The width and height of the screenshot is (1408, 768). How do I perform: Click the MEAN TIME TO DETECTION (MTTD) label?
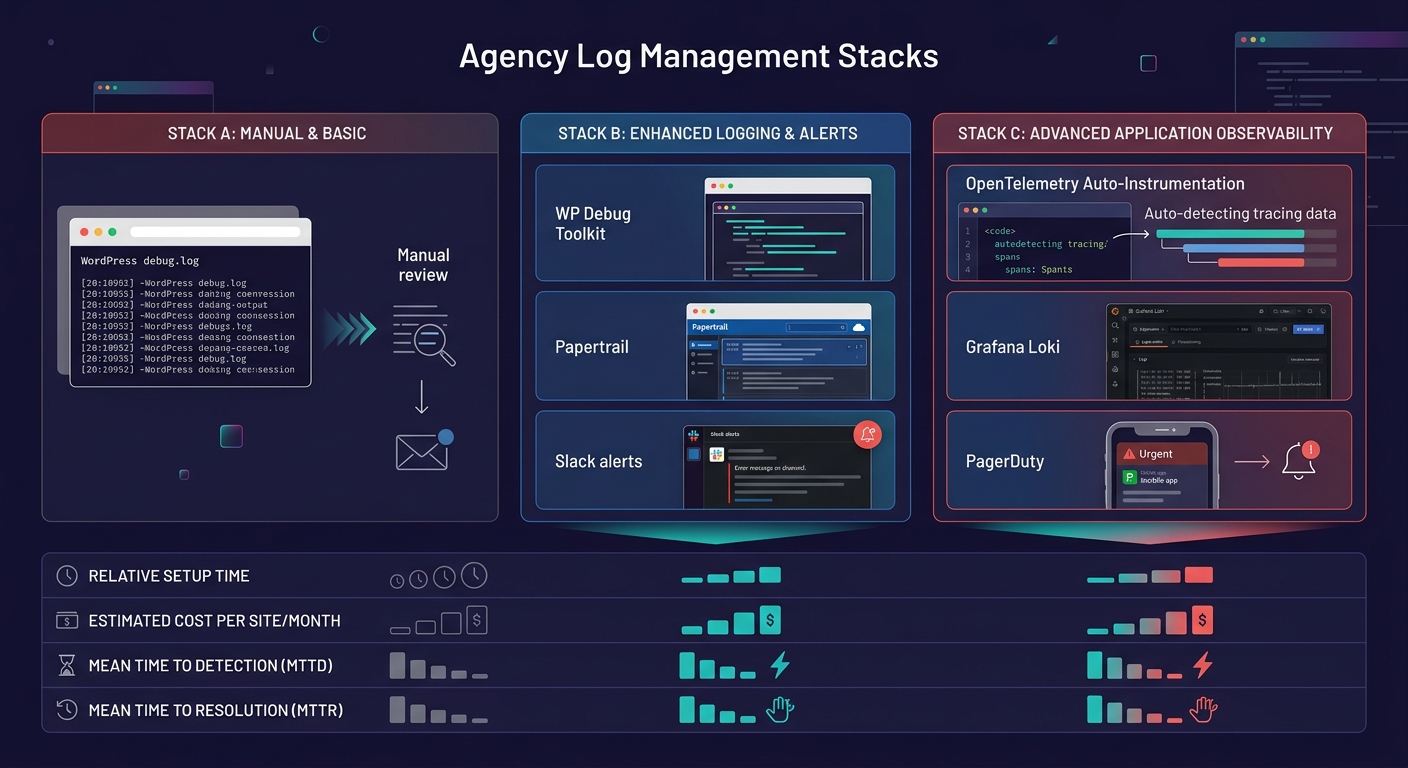(x=210, y=665)
